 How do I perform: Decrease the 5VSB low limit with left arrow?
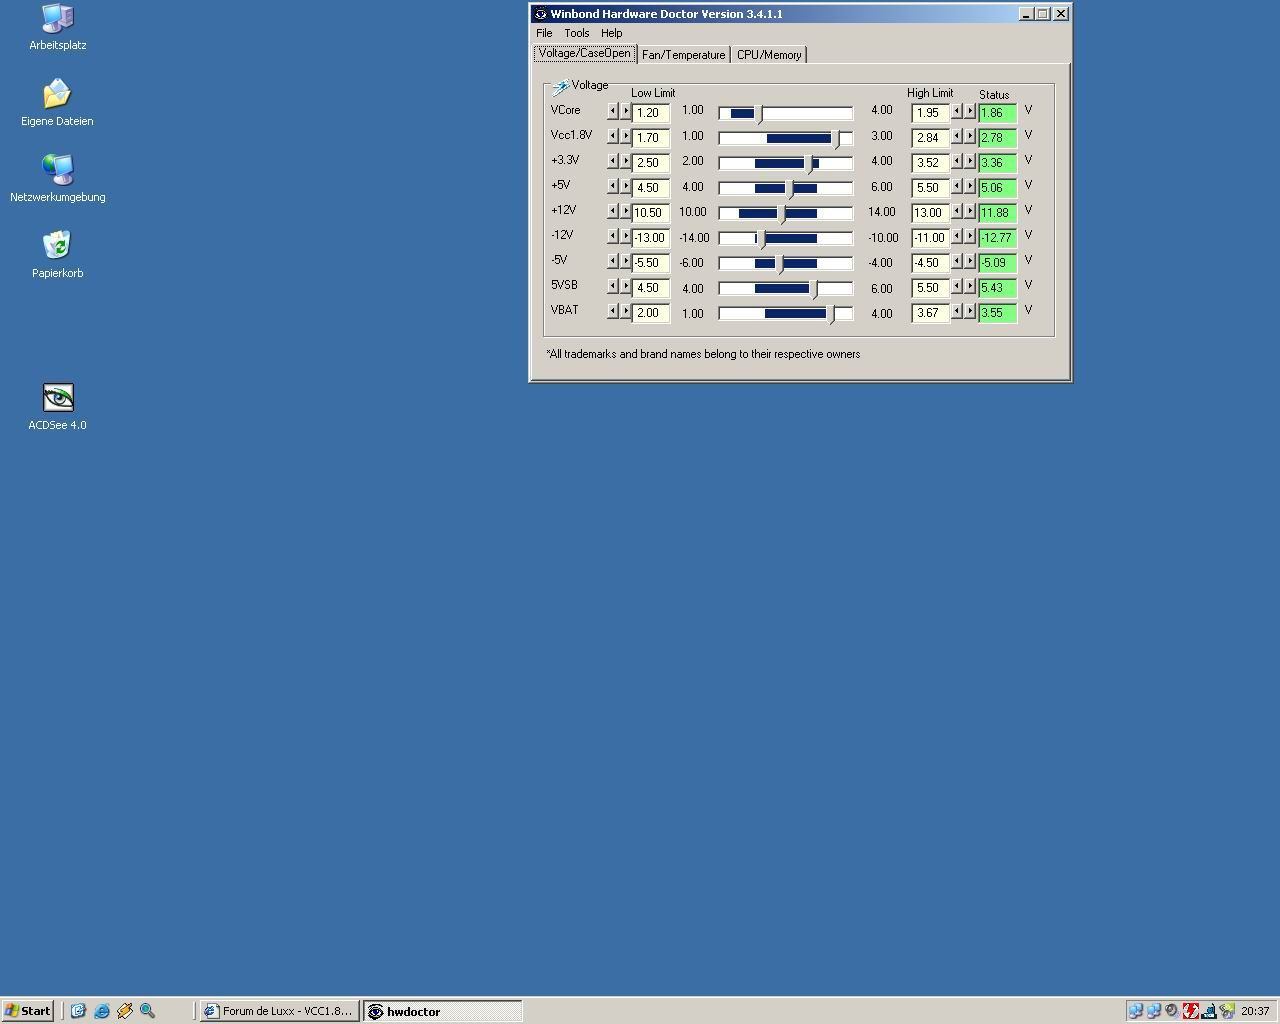(612, 286)
